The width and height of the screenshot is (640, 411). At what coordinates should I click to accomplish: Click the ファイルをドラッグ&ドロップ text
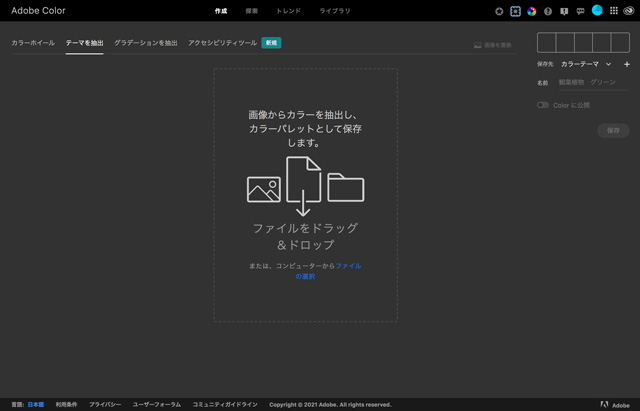[x=305, y=236]
